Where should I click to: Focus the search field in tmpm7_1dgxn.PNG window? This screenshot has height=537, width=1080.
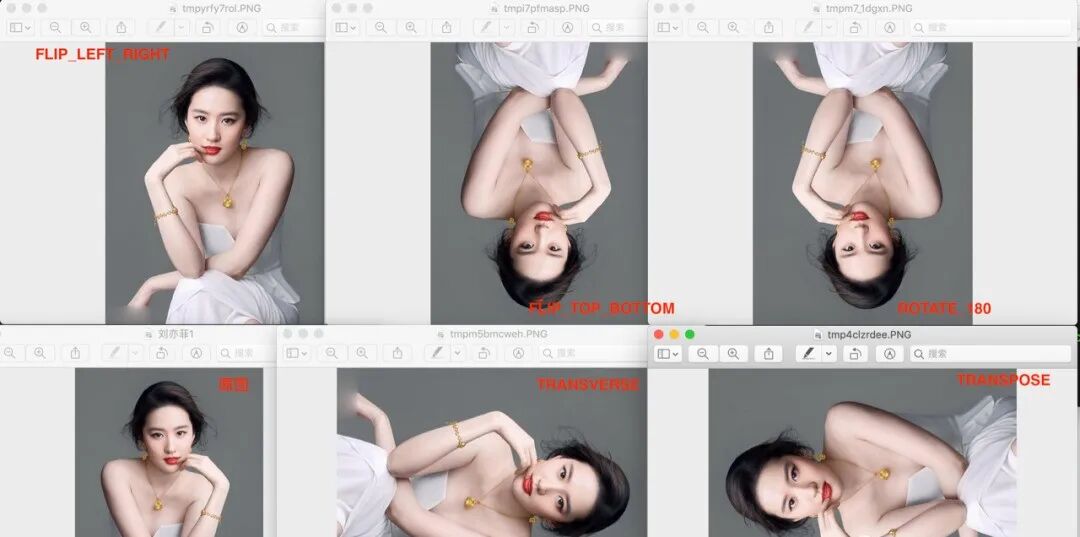[990, 28]
